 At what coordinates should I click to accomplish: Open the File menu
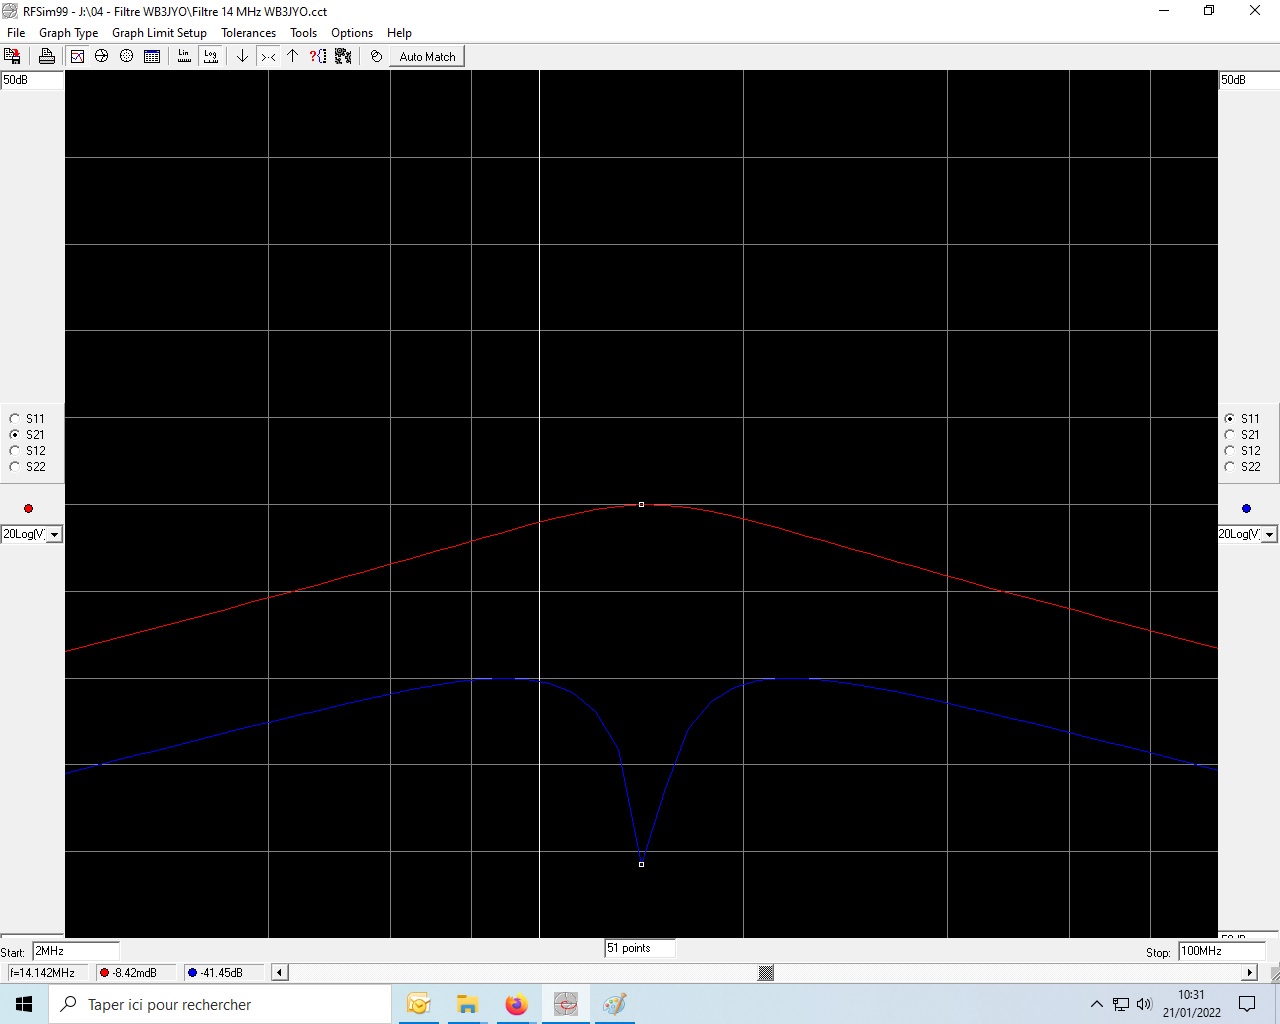pos(16,32)
